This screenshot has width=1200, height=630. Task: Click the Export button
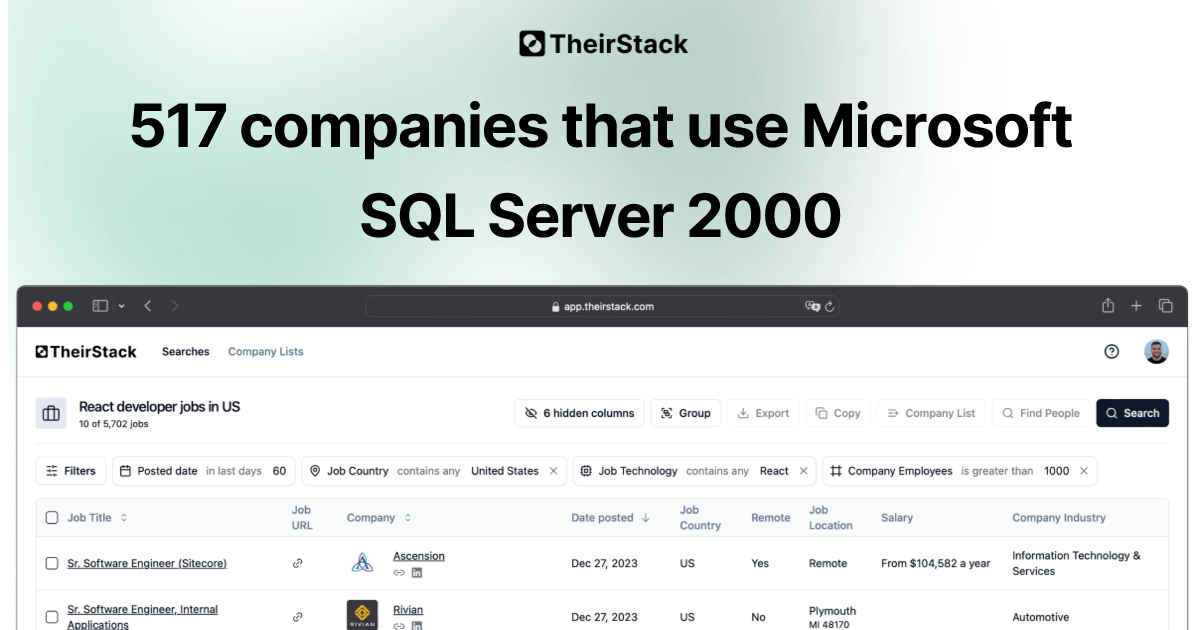point(763,413)
